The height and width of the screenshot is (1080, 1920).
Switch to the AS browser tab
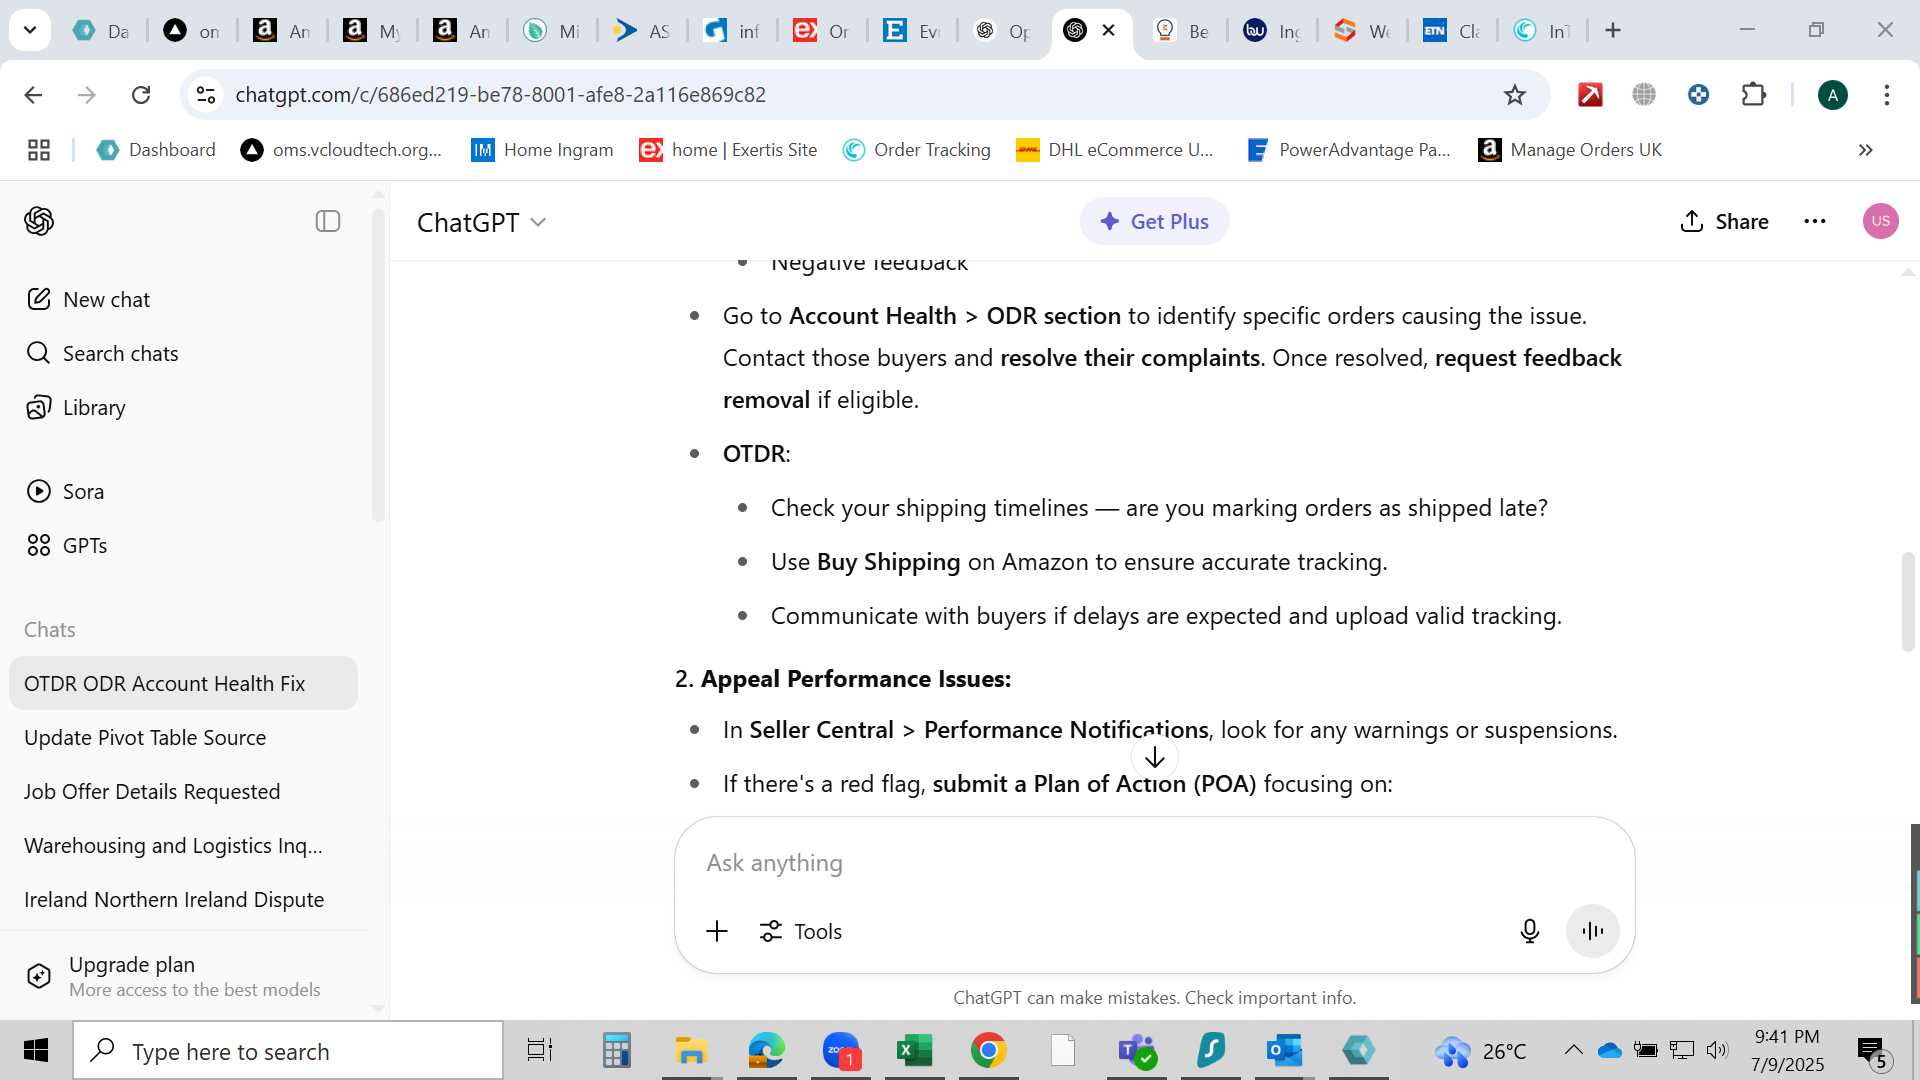click(642, 31)
